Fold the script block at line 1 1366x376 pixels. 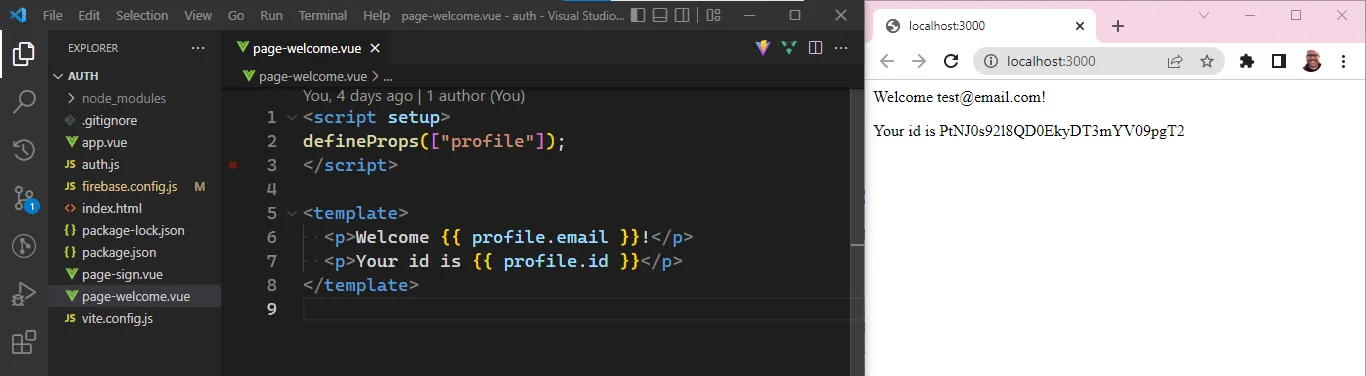pyautogui.click(x=291, y=117)
